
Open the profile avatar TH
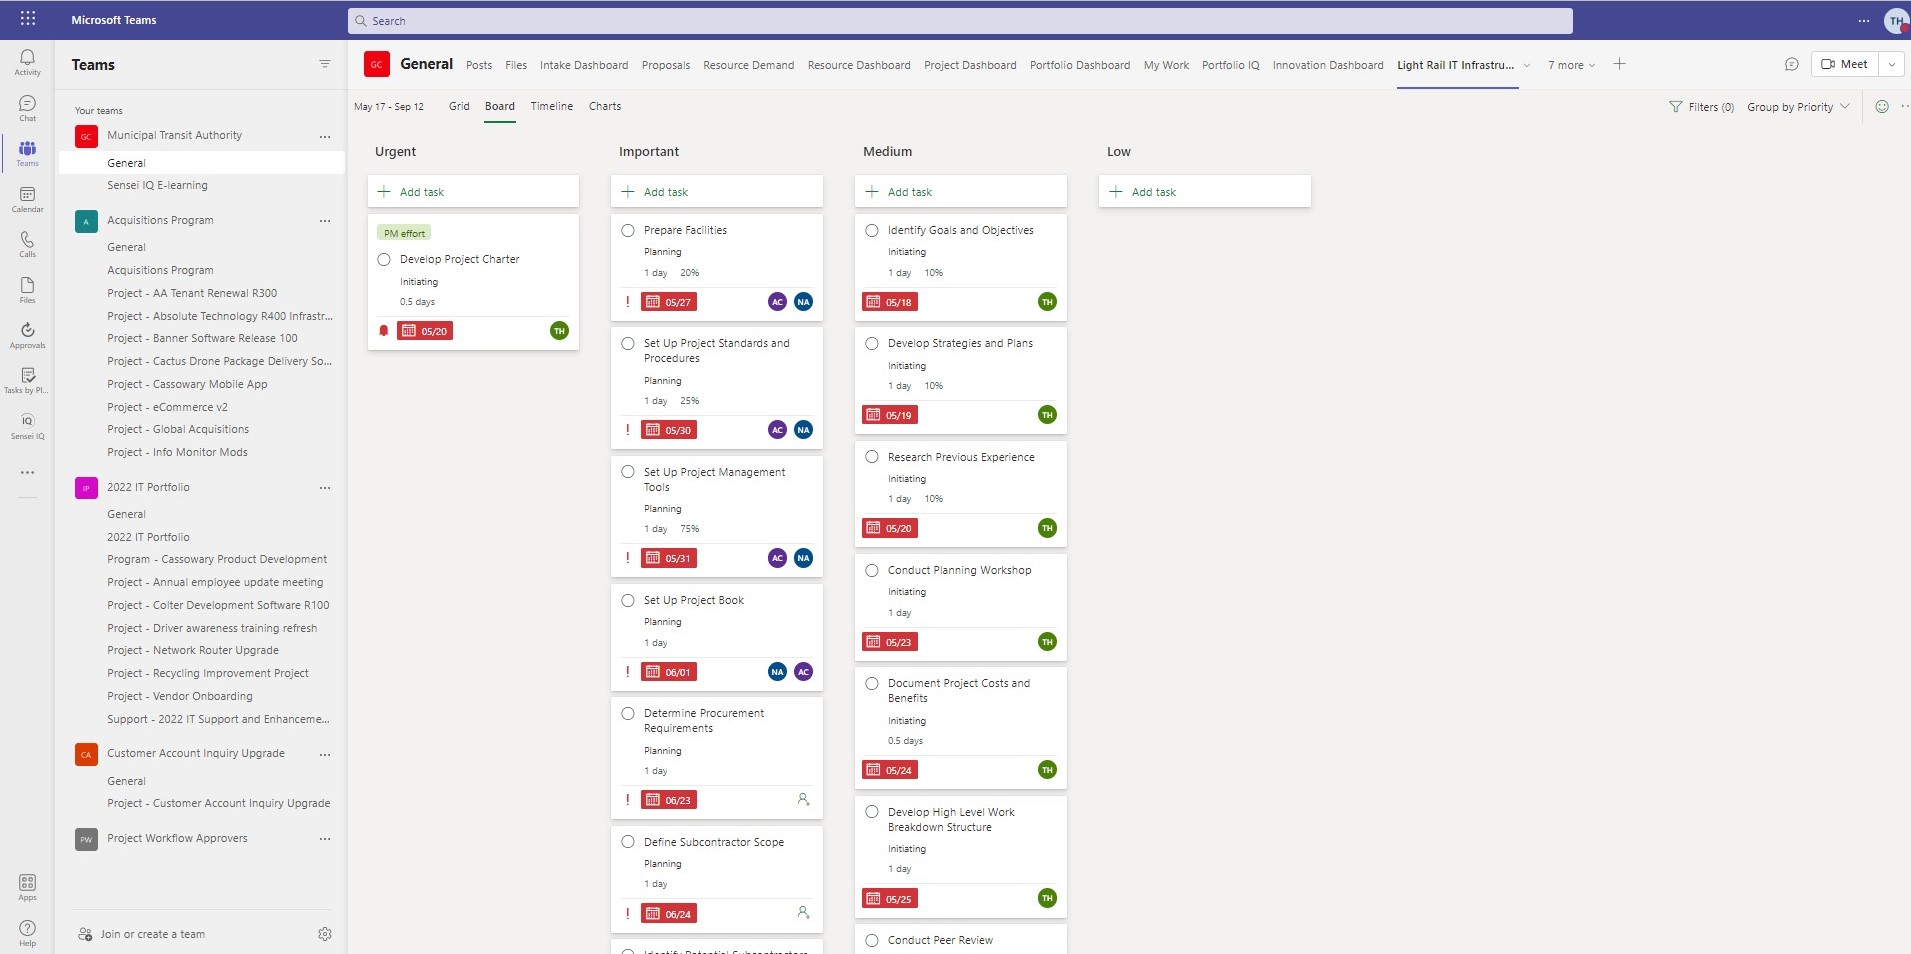click(x=1895, y=20)
